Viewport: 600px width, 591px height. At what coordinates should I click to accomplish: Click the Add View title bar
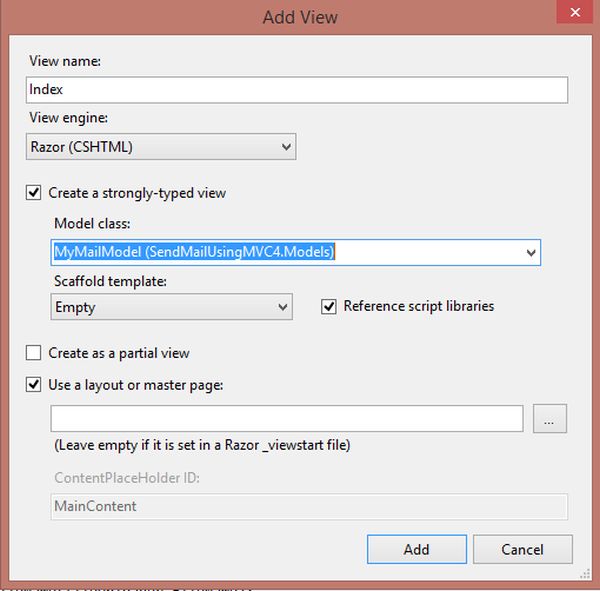[x=300, y=17]
